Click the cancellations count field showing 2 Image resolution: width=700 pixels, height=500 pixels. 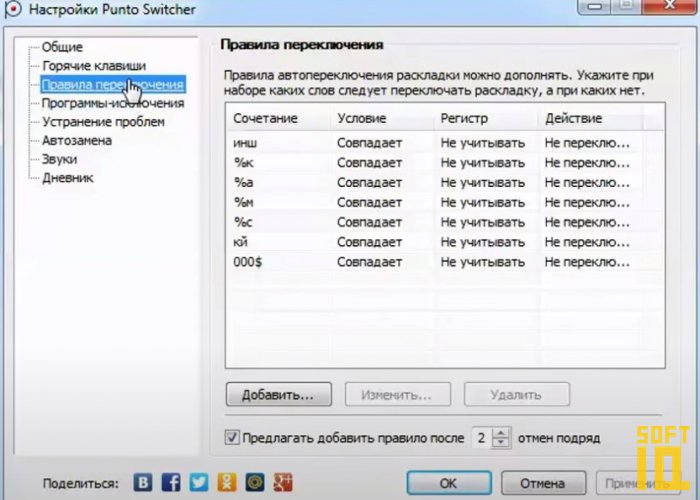click(482, 438)
